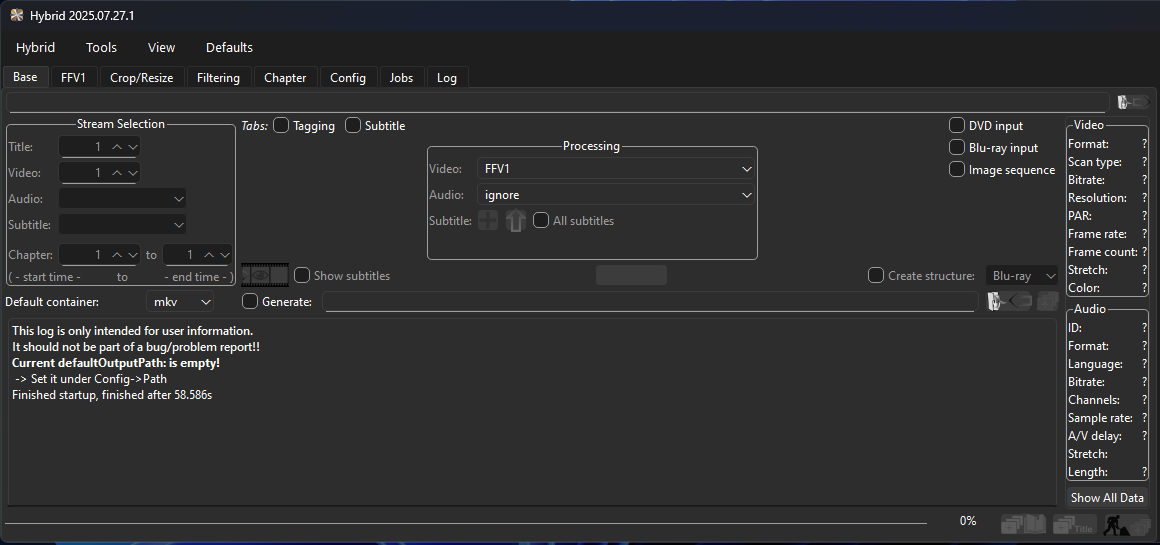Screen dimensions: 1160x545
Task: Click the add titles to queue icon
Action: point(1073,523)
